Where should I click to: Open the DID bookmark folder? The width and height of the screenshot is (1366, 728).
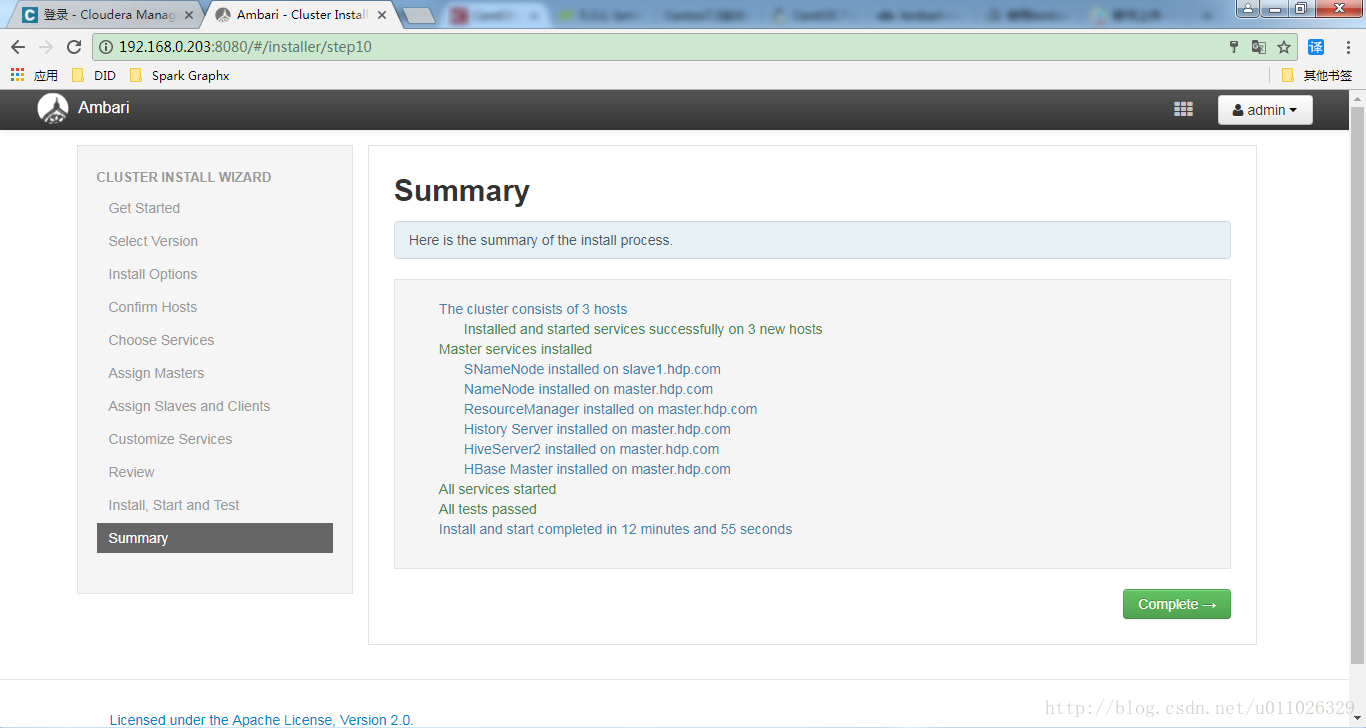tap(94, 75)
